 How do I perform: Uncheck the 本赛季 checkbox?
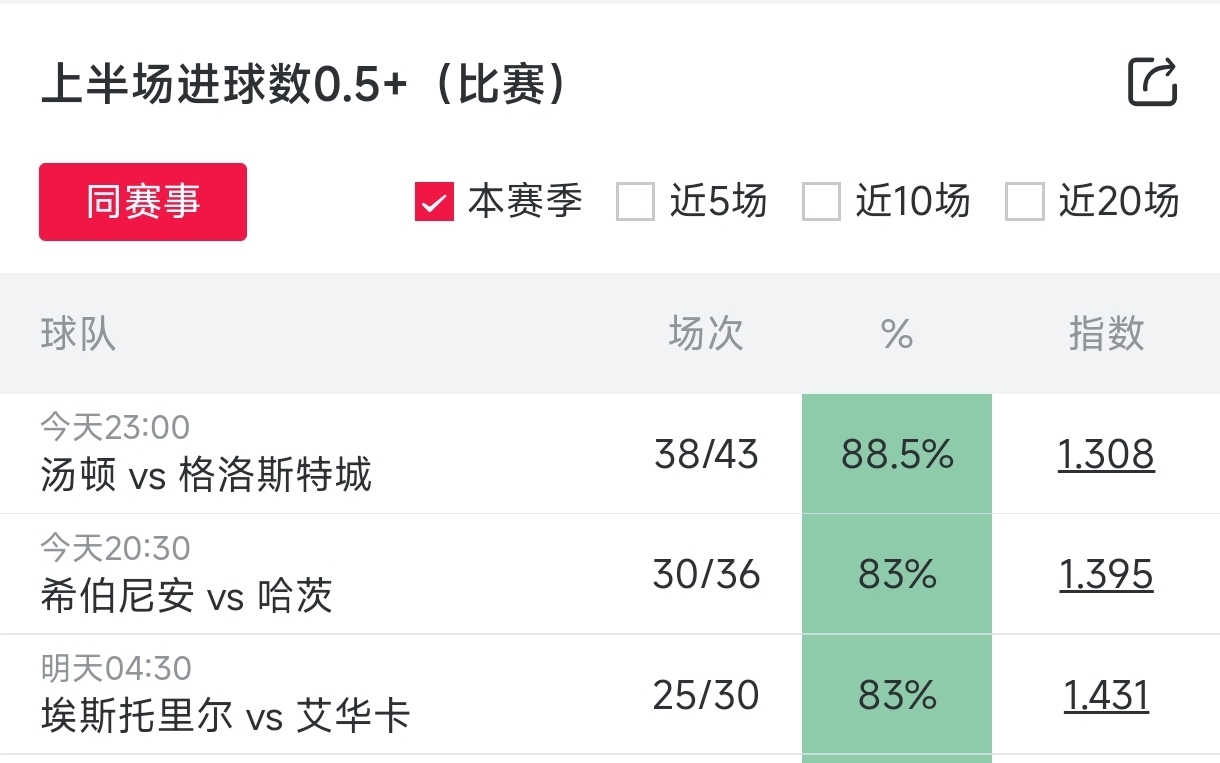[435, 202]
